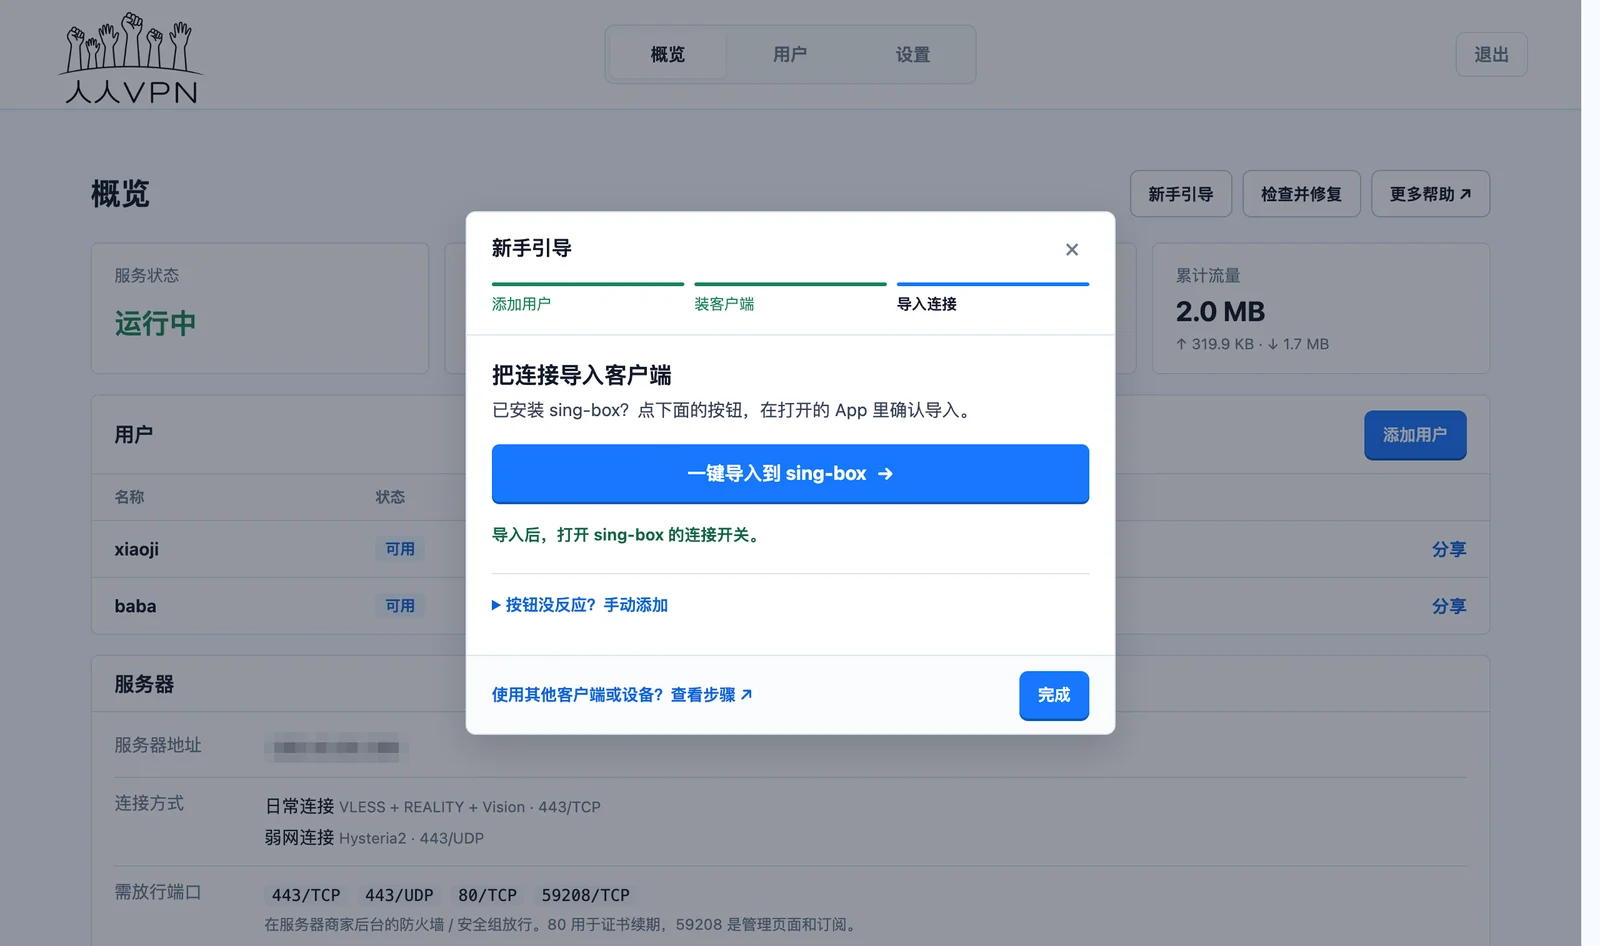The image size is (1600, 946).
Task: Open 新手引导 button on overview page
Action: click(x=1180, y=194)
